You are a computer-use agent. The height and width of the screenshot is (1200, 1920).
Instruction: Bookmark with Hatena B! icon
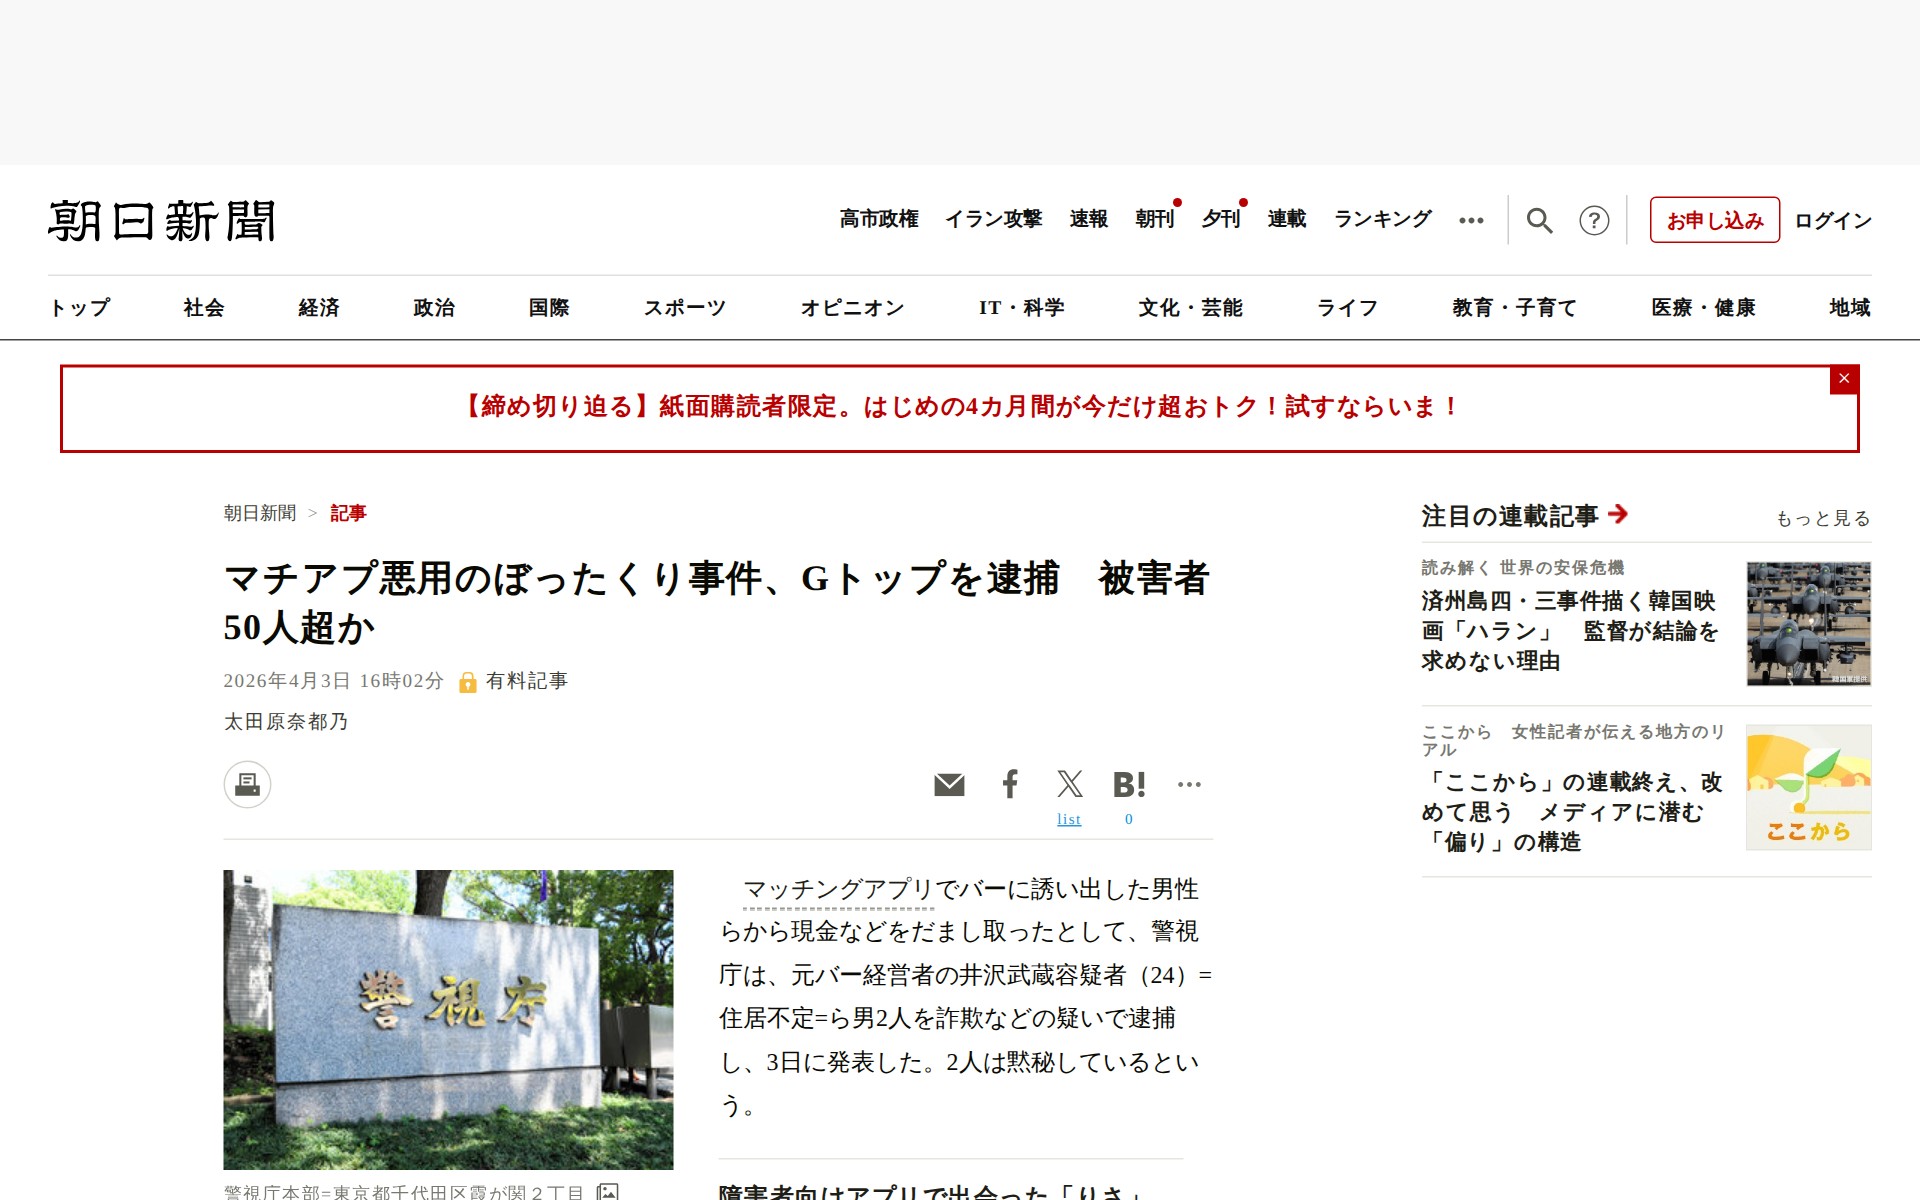pyautogui.click(x=1129, y=785)
